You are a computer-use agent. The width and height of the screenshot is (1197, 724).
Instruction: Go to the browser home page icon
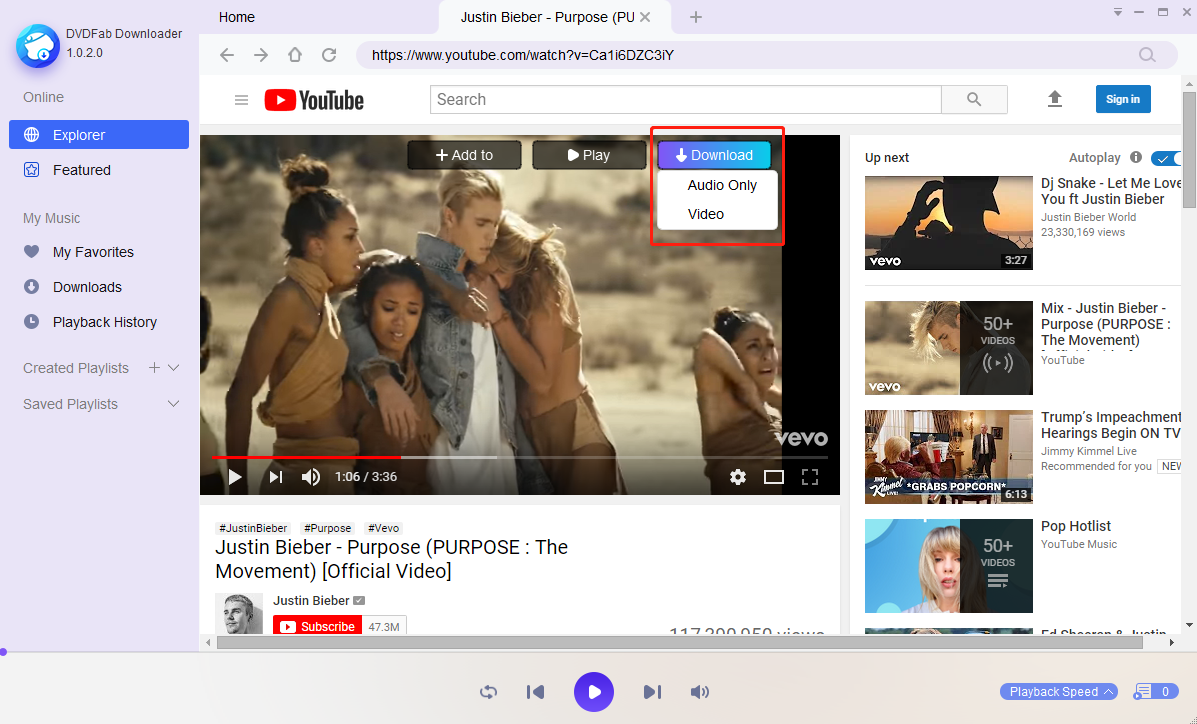(294, 55)
